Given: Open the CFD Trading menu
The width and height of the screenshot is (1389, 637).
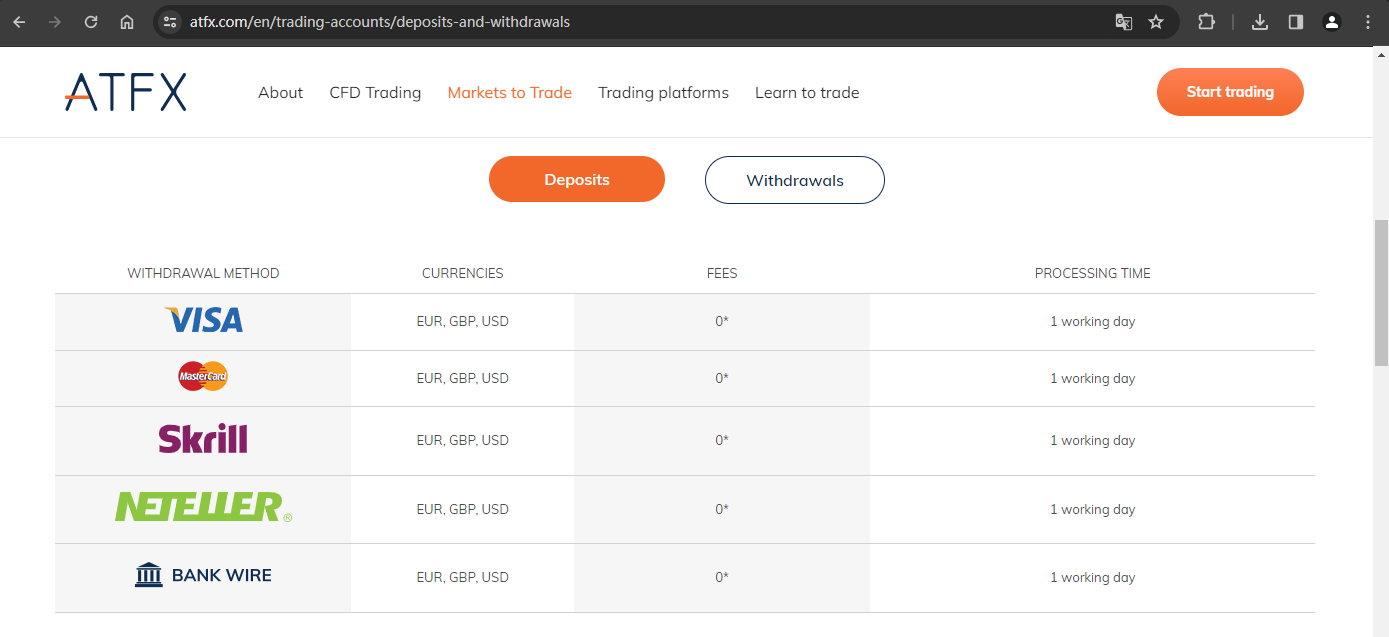Looking at the screenshot, I should [375, 92].
